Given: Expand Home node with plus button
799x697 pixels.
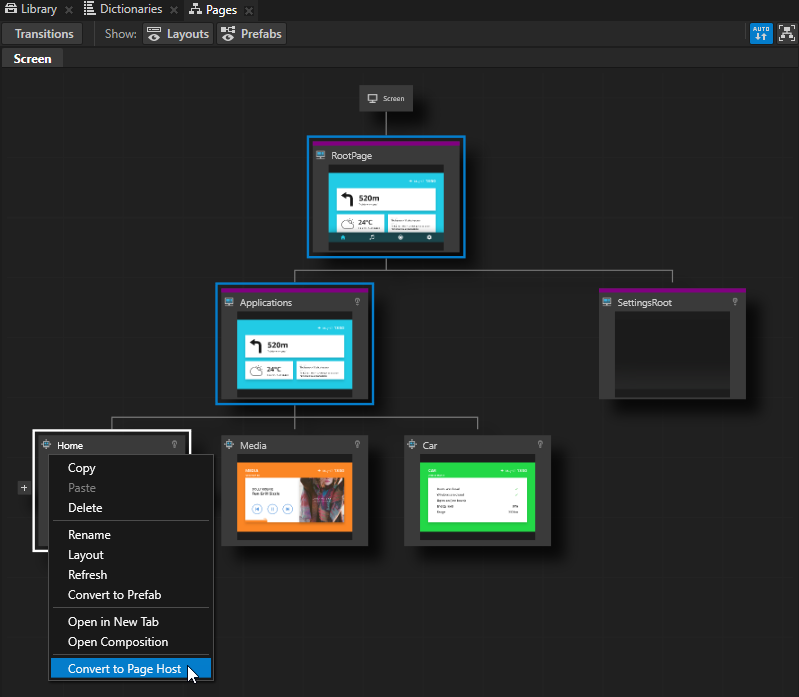Looking at the screenshot, I should 24,488.
